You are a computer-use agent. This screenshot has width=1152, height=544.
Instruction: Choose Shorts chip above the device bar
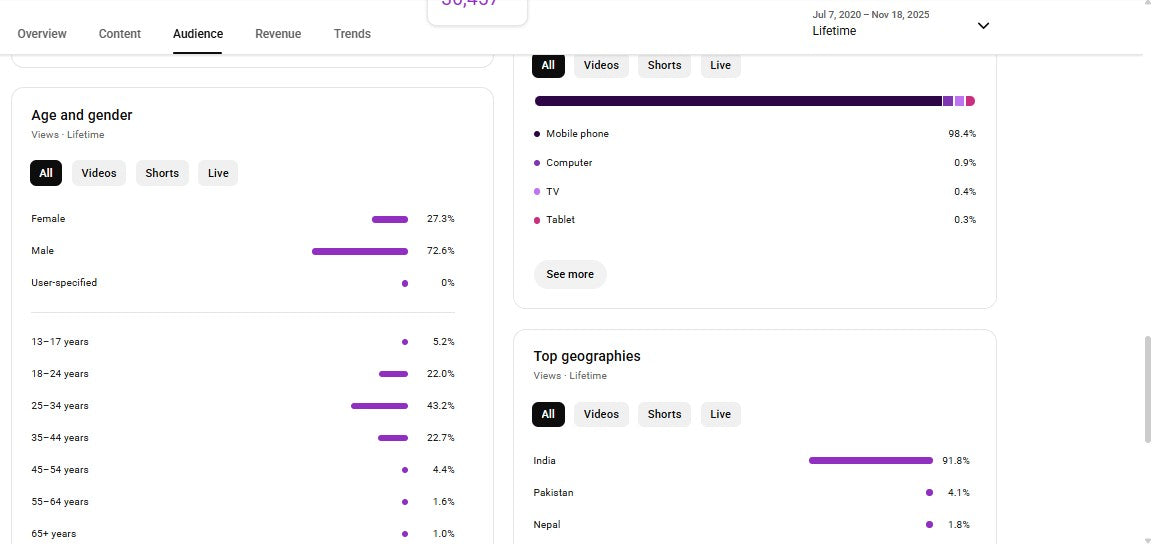pos(664,65)
